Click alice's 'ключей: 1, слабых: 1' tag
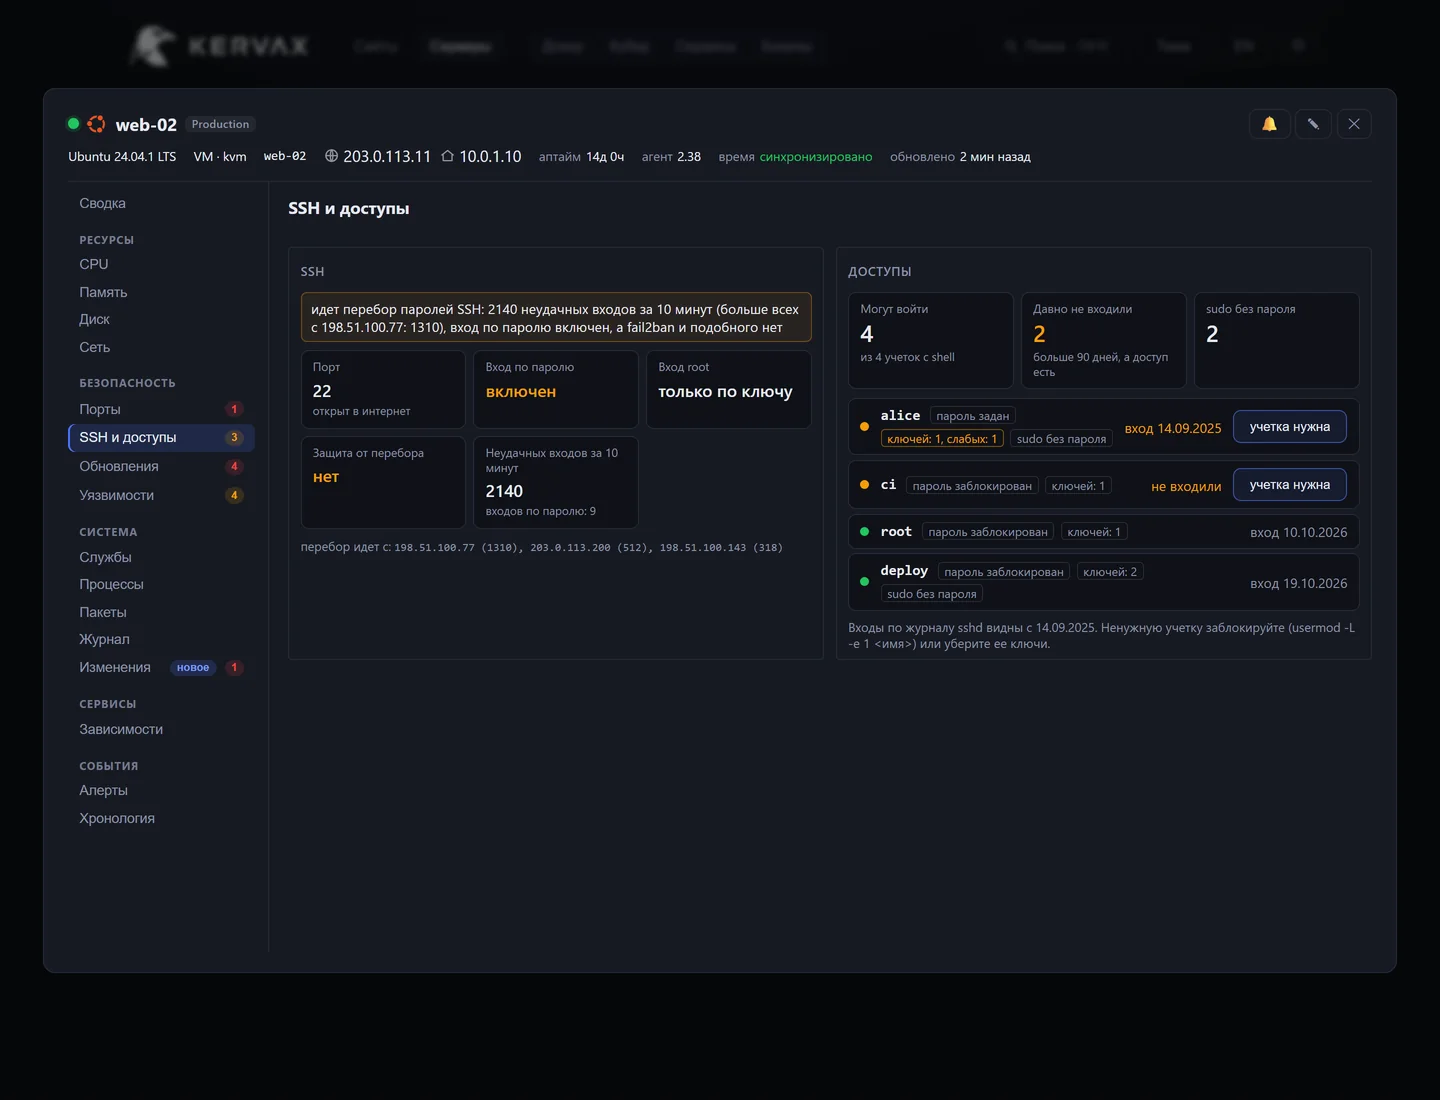The height and width of the screenshot is (1100, 1440). [942, 439]
